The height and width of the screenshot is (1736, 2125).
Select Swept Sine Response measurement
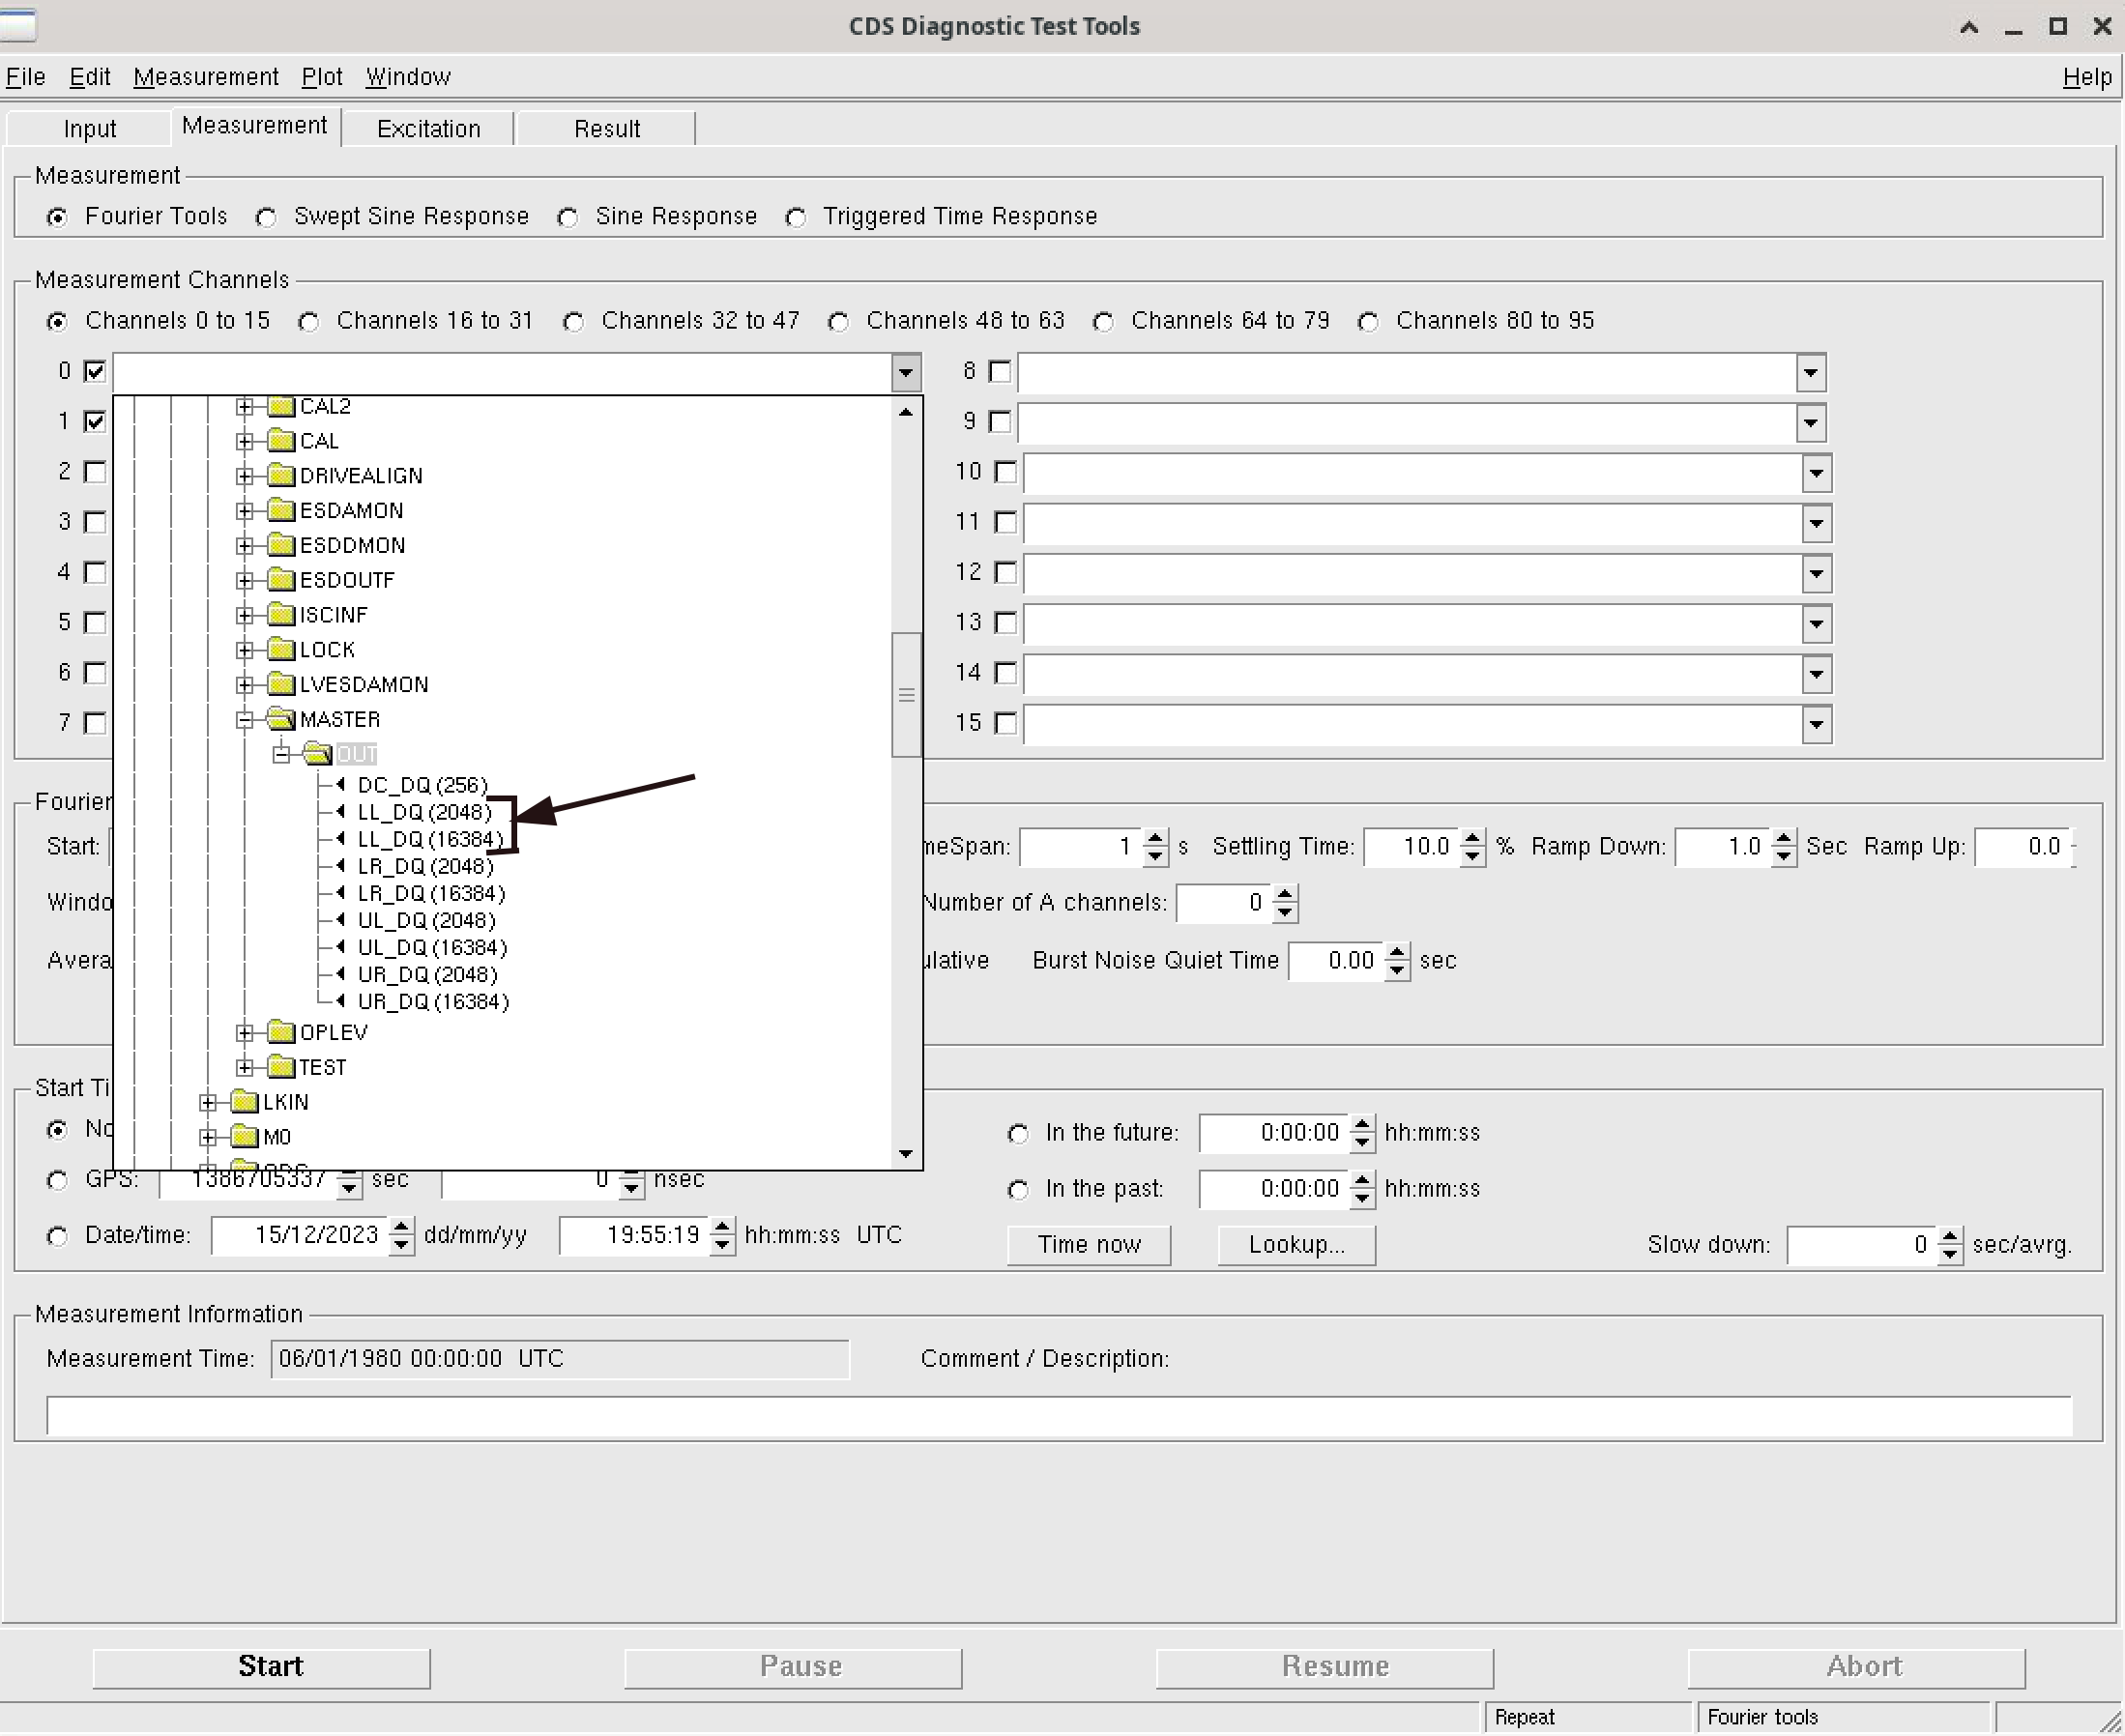click(266, 217)
